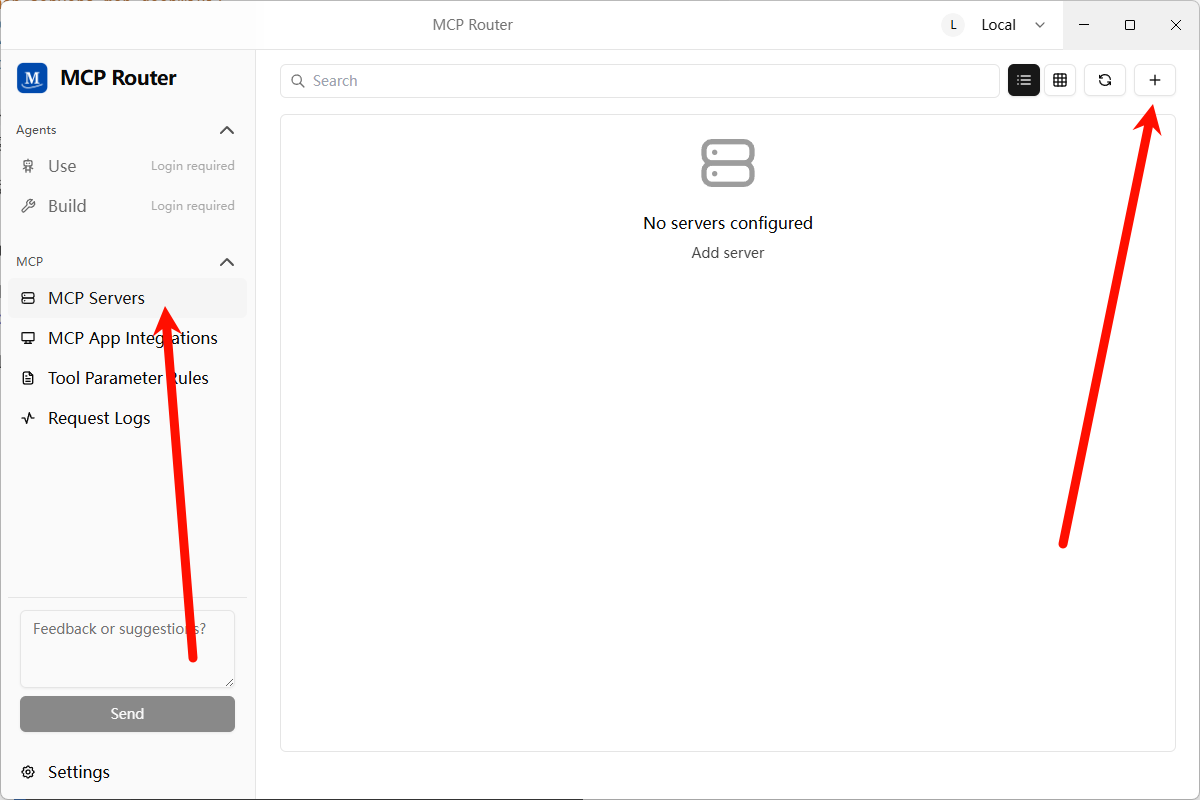
Task: Collapse the Agents section
Action: click(227, 130)
